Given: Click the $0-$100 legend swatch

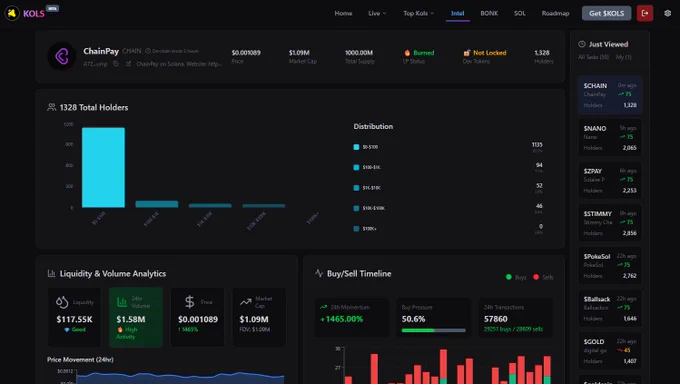Looking at the screenshot, I should [x=356, y=147].
